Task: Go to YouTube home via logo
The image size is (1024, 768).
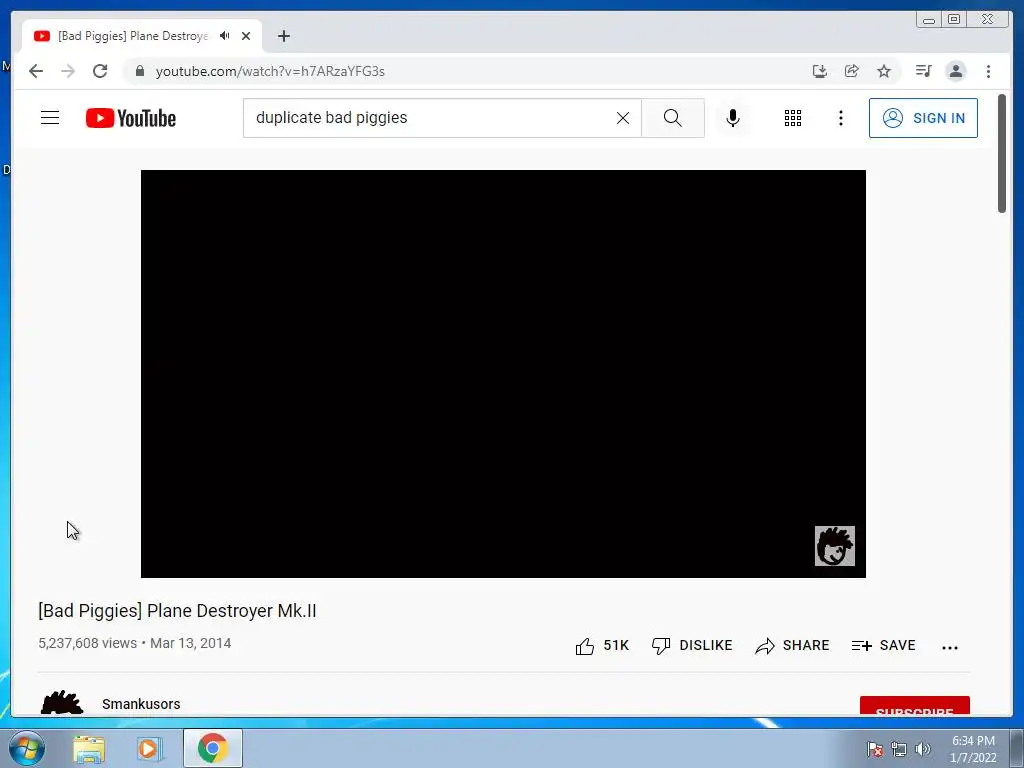Action: [x=131, y=118]
